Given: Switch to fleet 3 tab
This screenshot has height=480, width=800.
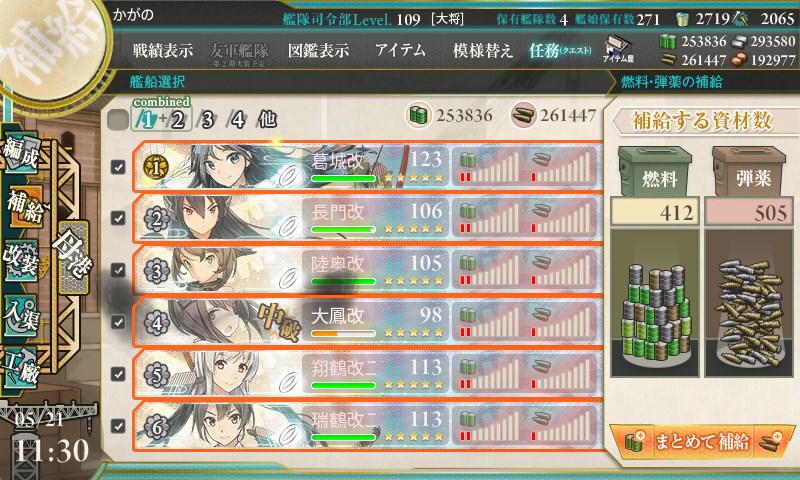Looking at the screenshot, I should 207,120.
